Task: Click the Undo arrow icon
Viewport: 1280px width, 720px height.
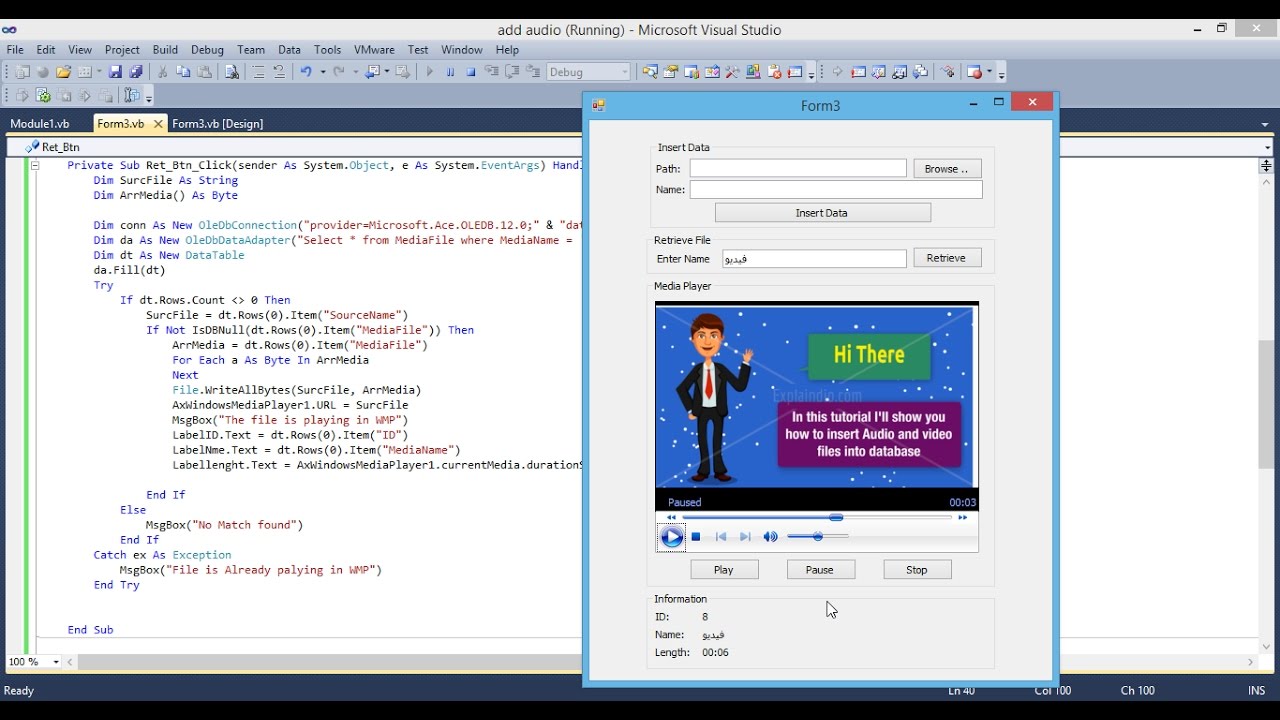Action: coord(306,72)
